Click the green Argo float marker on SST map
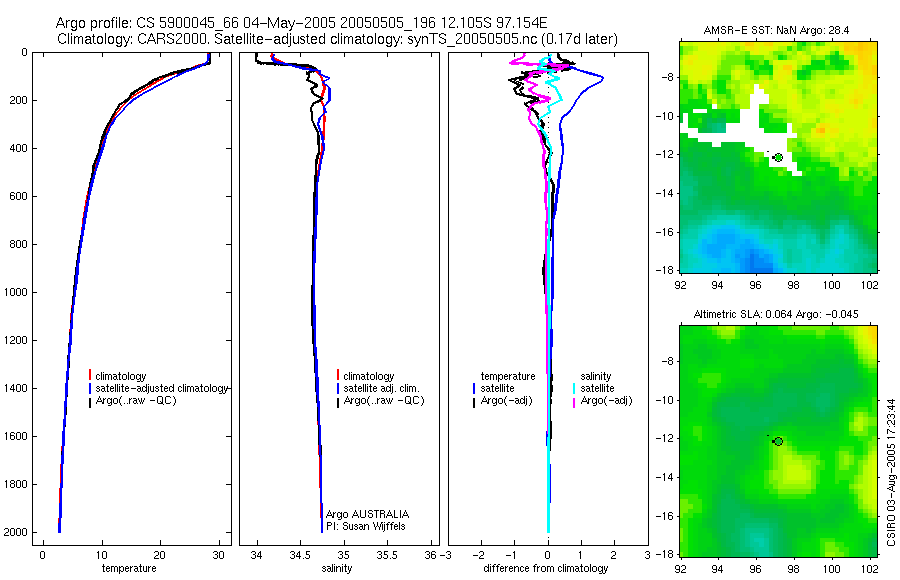Screen dimensions: 900x580 [778, 157]
